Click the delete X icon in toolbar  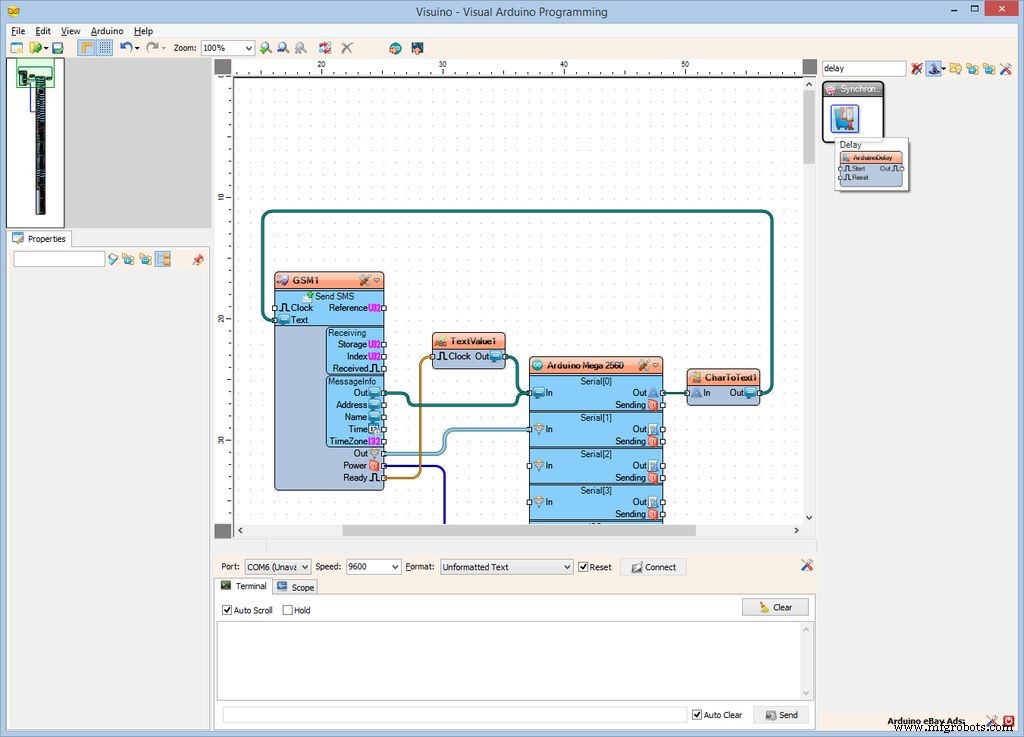click(347, 48)
